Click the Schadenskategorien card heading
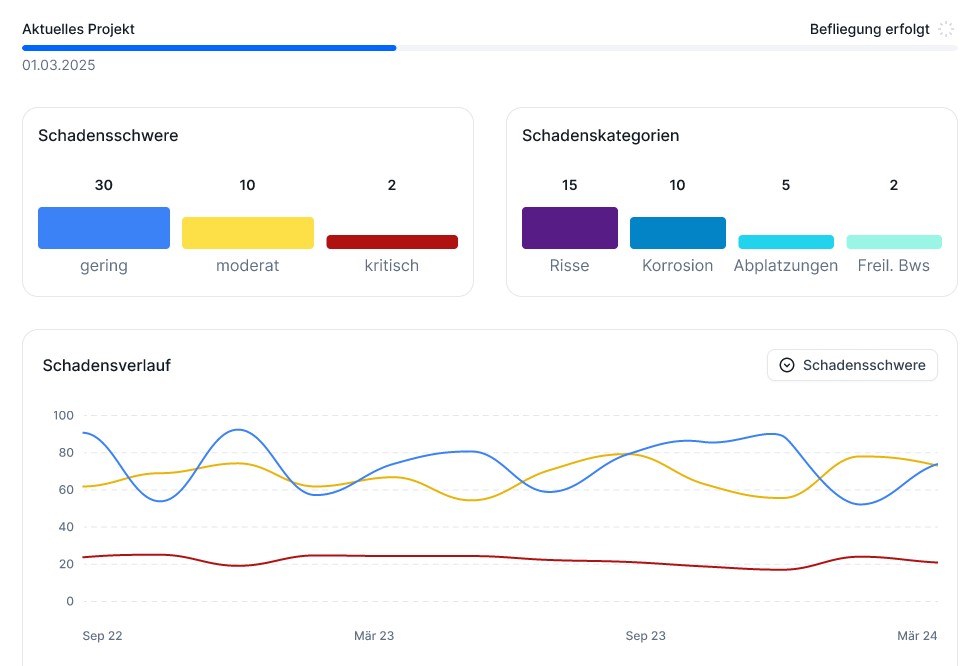The image size is (967, 666). (x=600, y=136)
